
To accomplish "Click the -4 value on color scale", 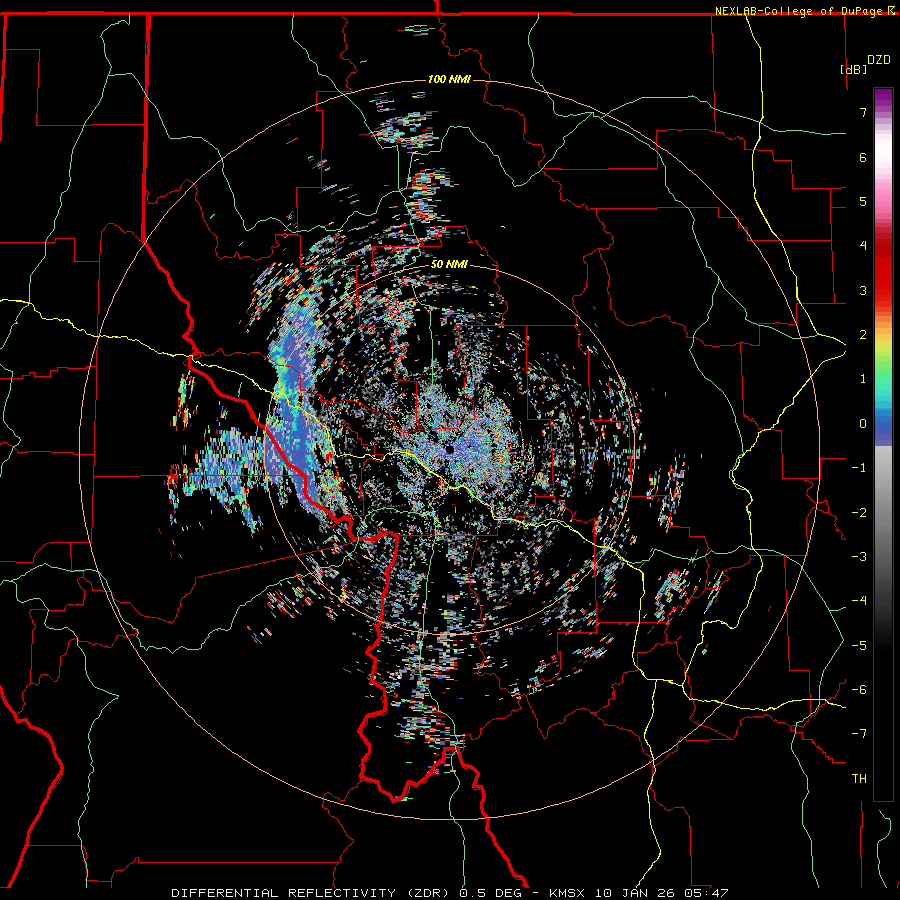I will point(859,601).
